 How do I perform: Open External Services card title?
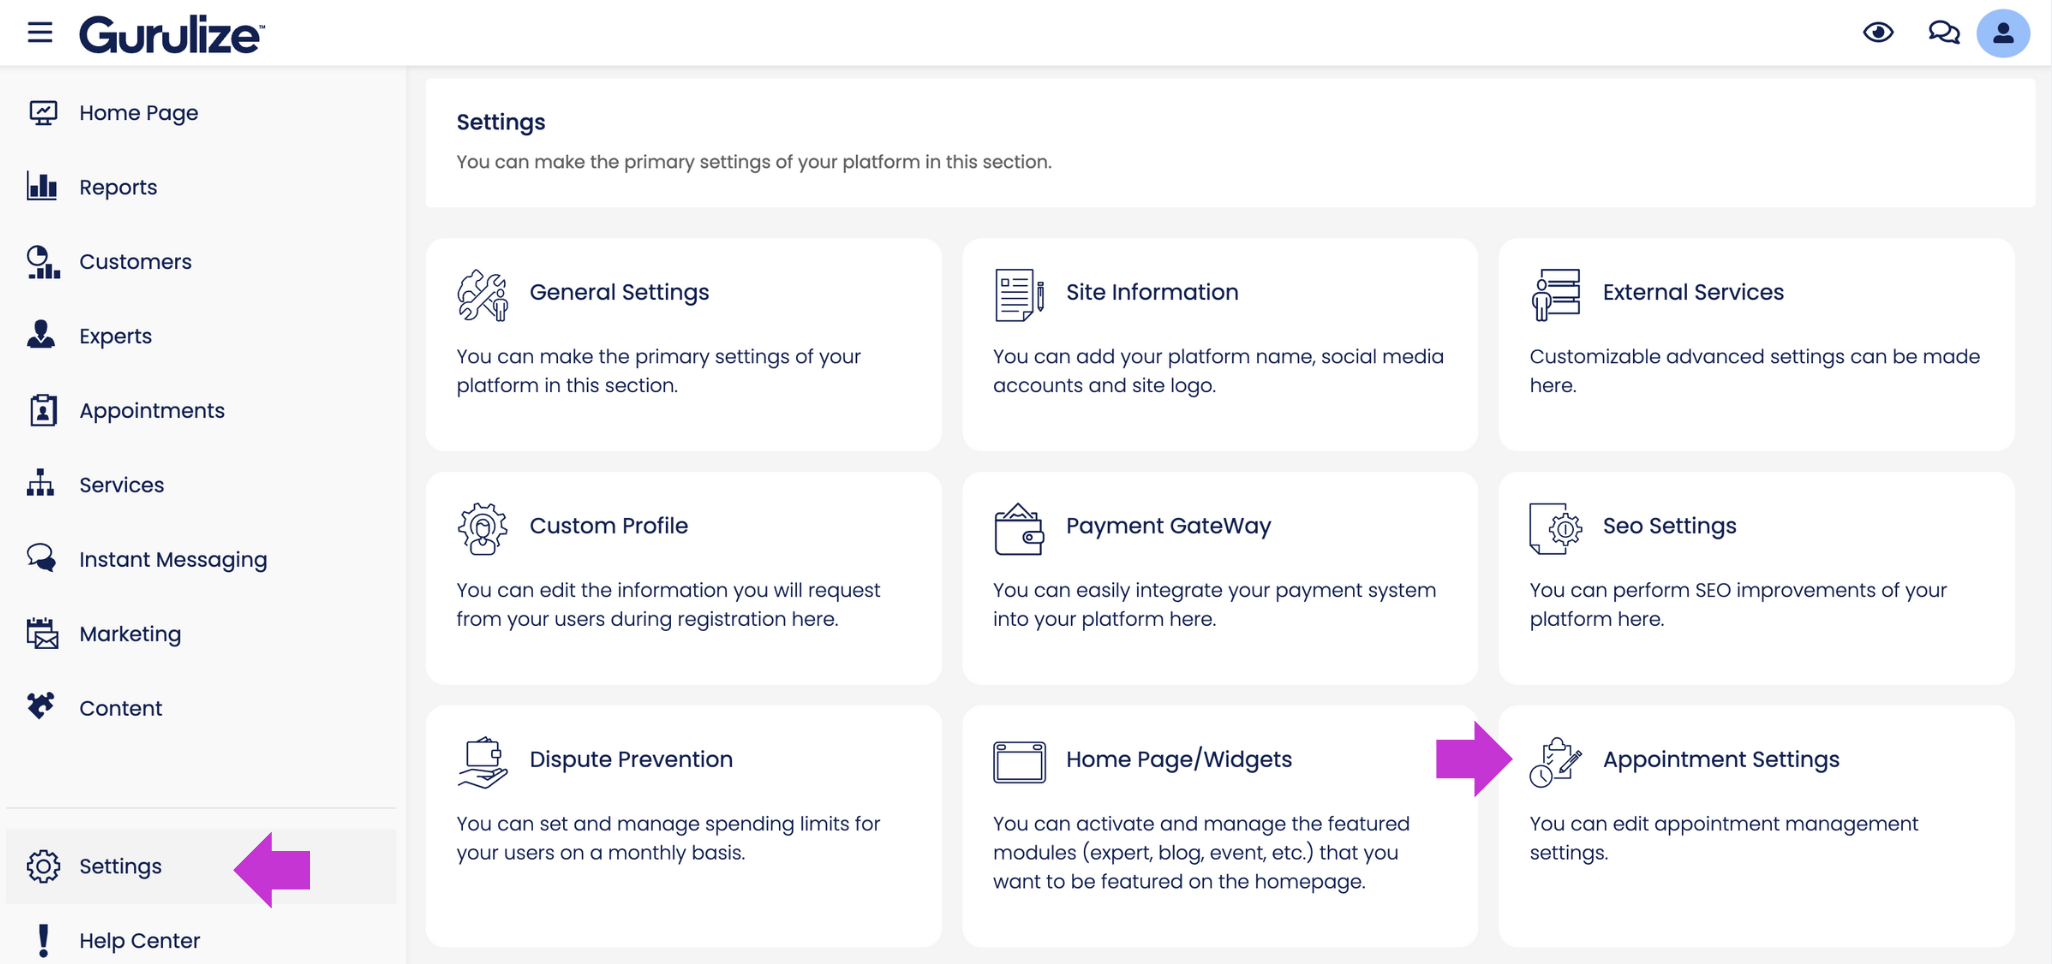tap(1693, 292)
